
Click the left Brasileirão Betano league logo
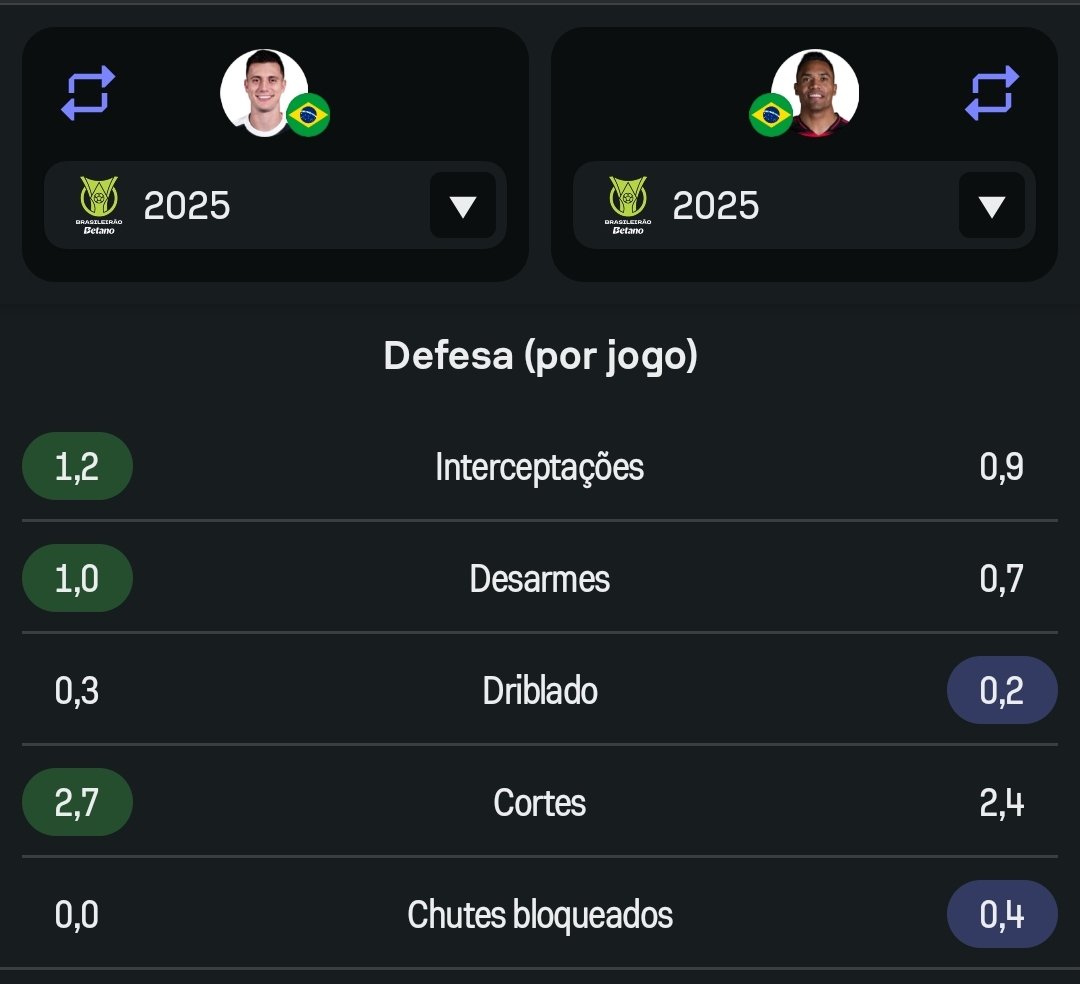pos(98,205)
